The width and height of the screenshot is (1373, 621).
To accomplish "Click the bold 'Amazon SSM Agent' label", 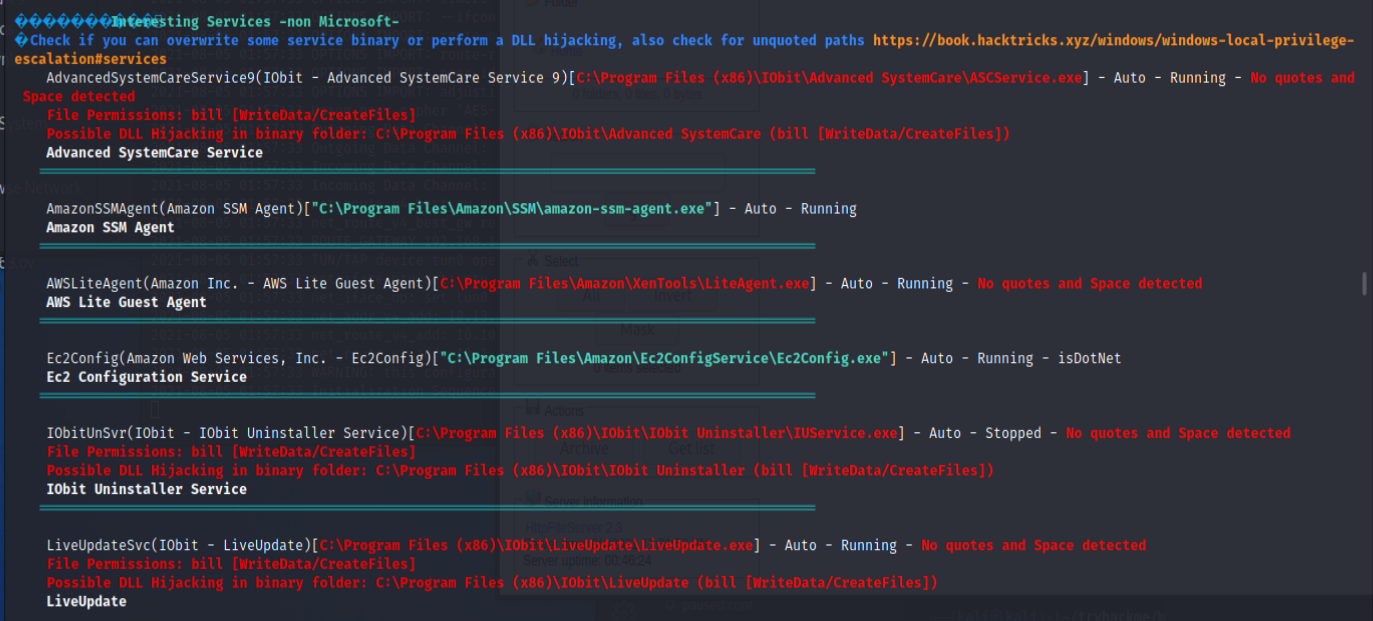I will pos(110,228).
